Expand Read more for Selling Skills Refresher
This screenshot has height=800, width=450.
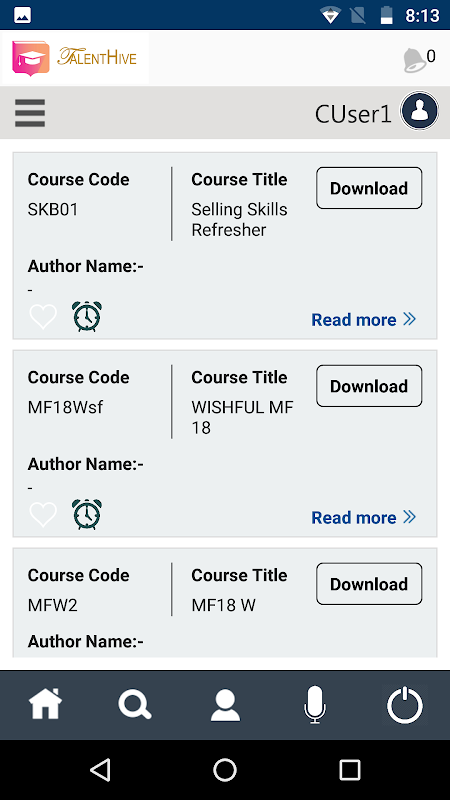coord(364,320)
